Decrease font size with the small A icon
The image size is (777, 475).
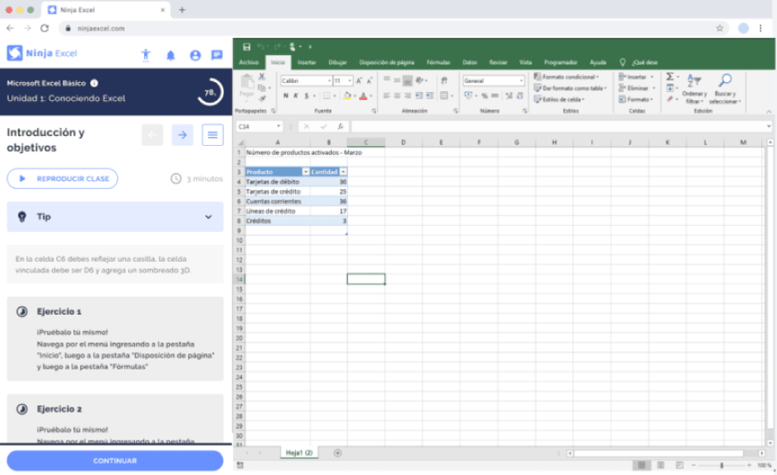point(369,80)
